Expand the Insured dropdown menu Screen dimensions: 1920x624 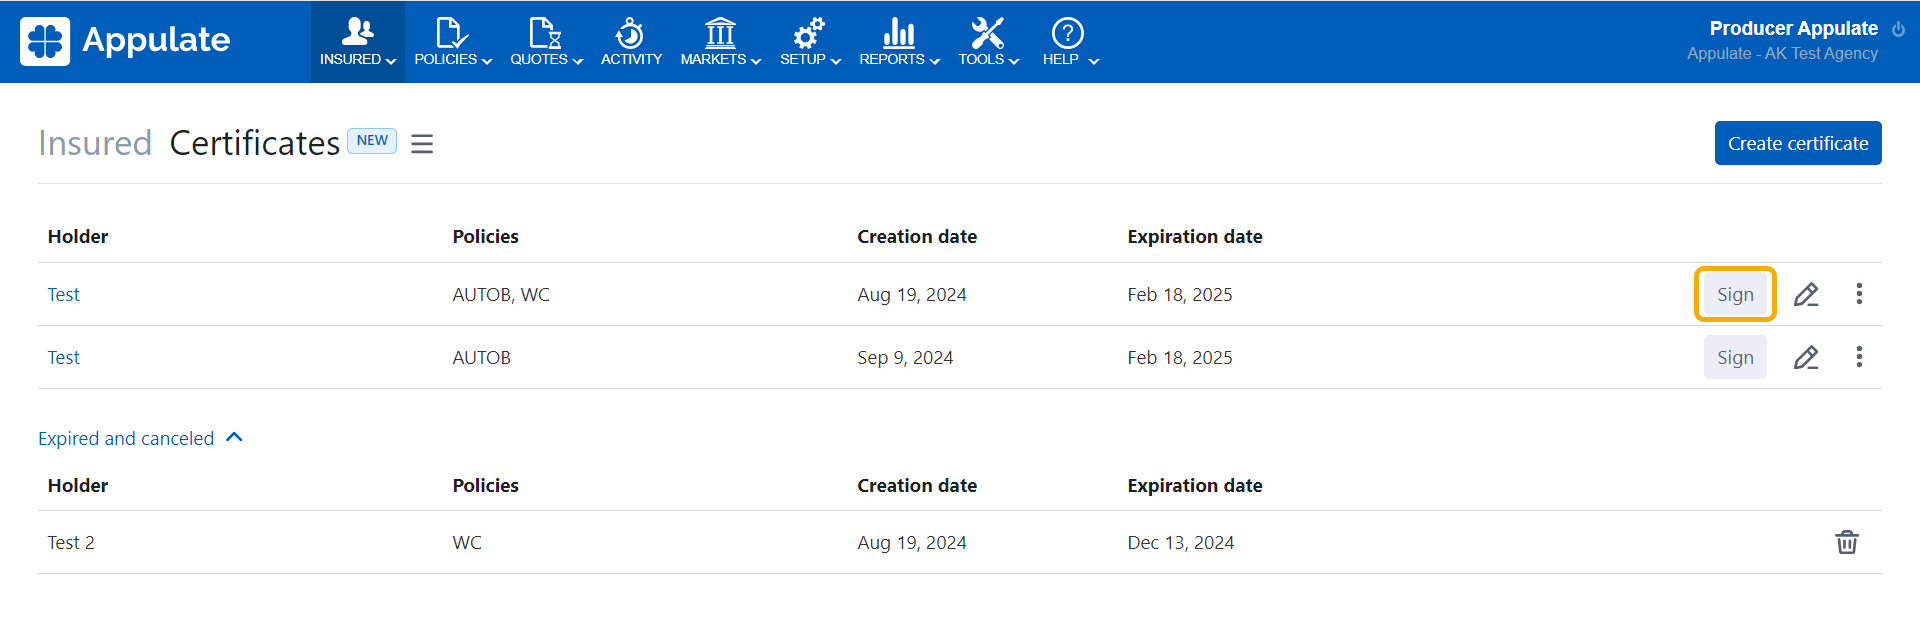357,42
